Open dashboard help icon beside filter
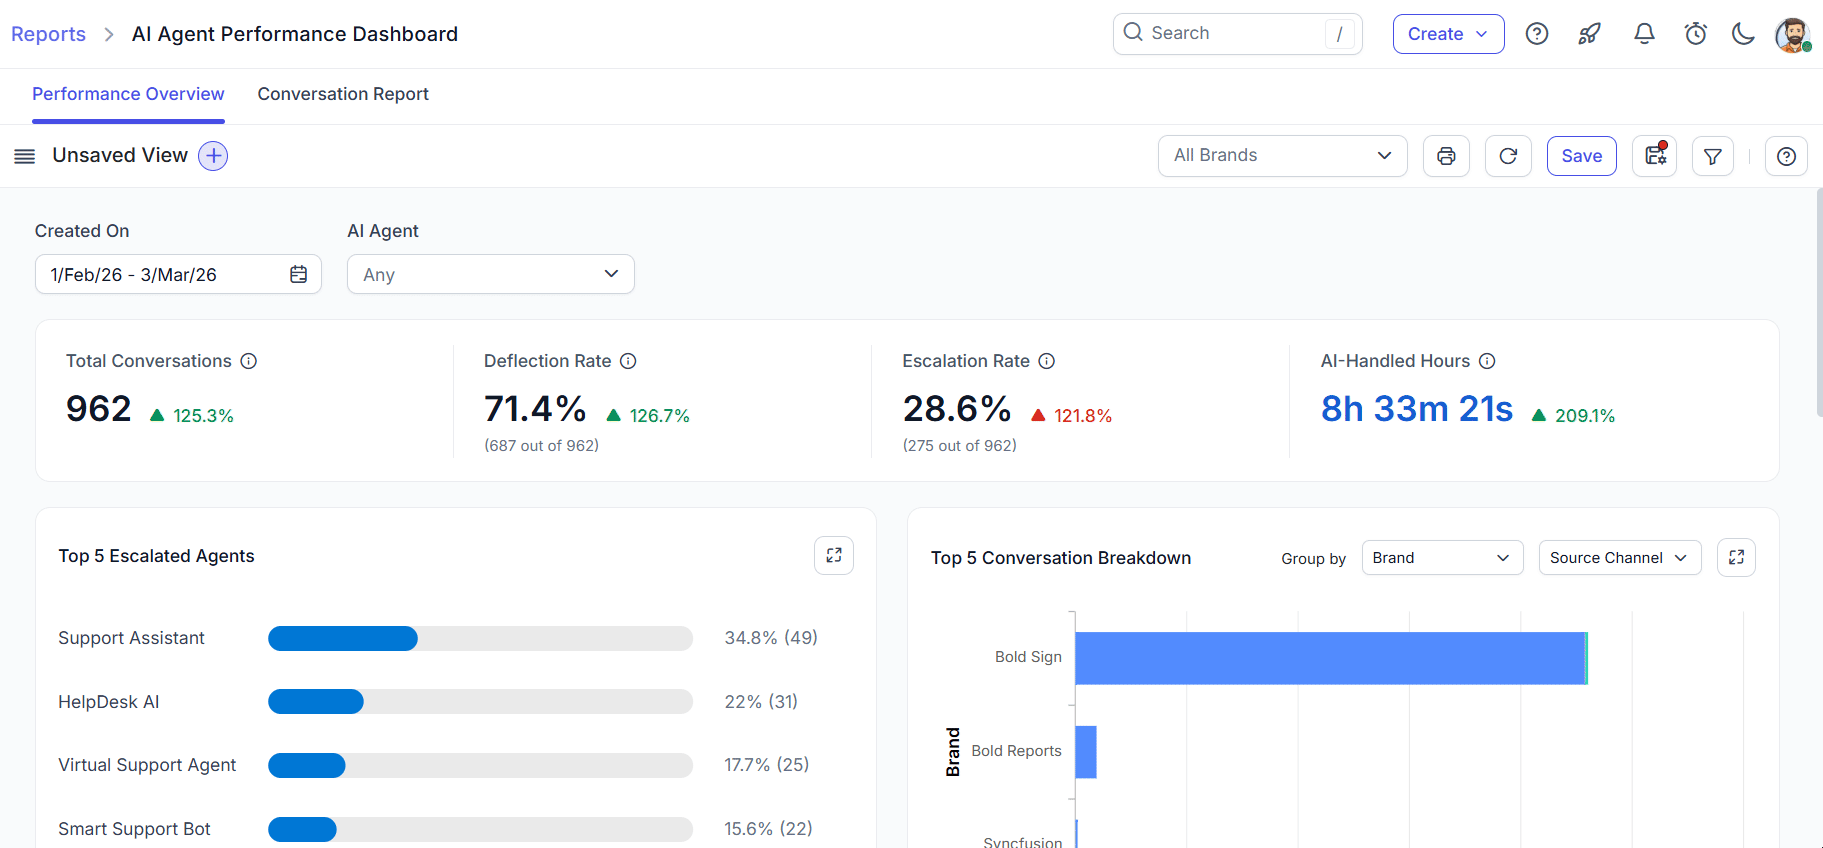This screenshot has width=1823, height=848. click(x=1786, y=156)
